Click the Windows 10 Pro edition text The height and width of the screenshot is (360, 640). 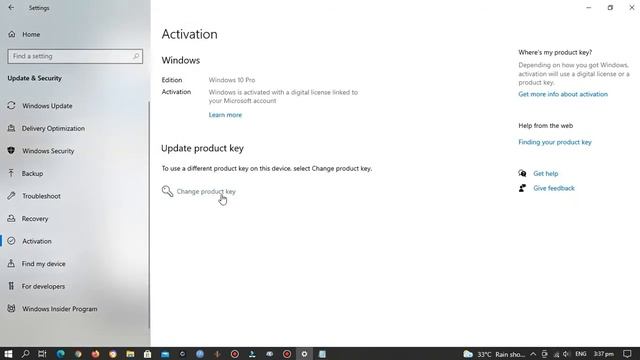(x=232, y=80)
